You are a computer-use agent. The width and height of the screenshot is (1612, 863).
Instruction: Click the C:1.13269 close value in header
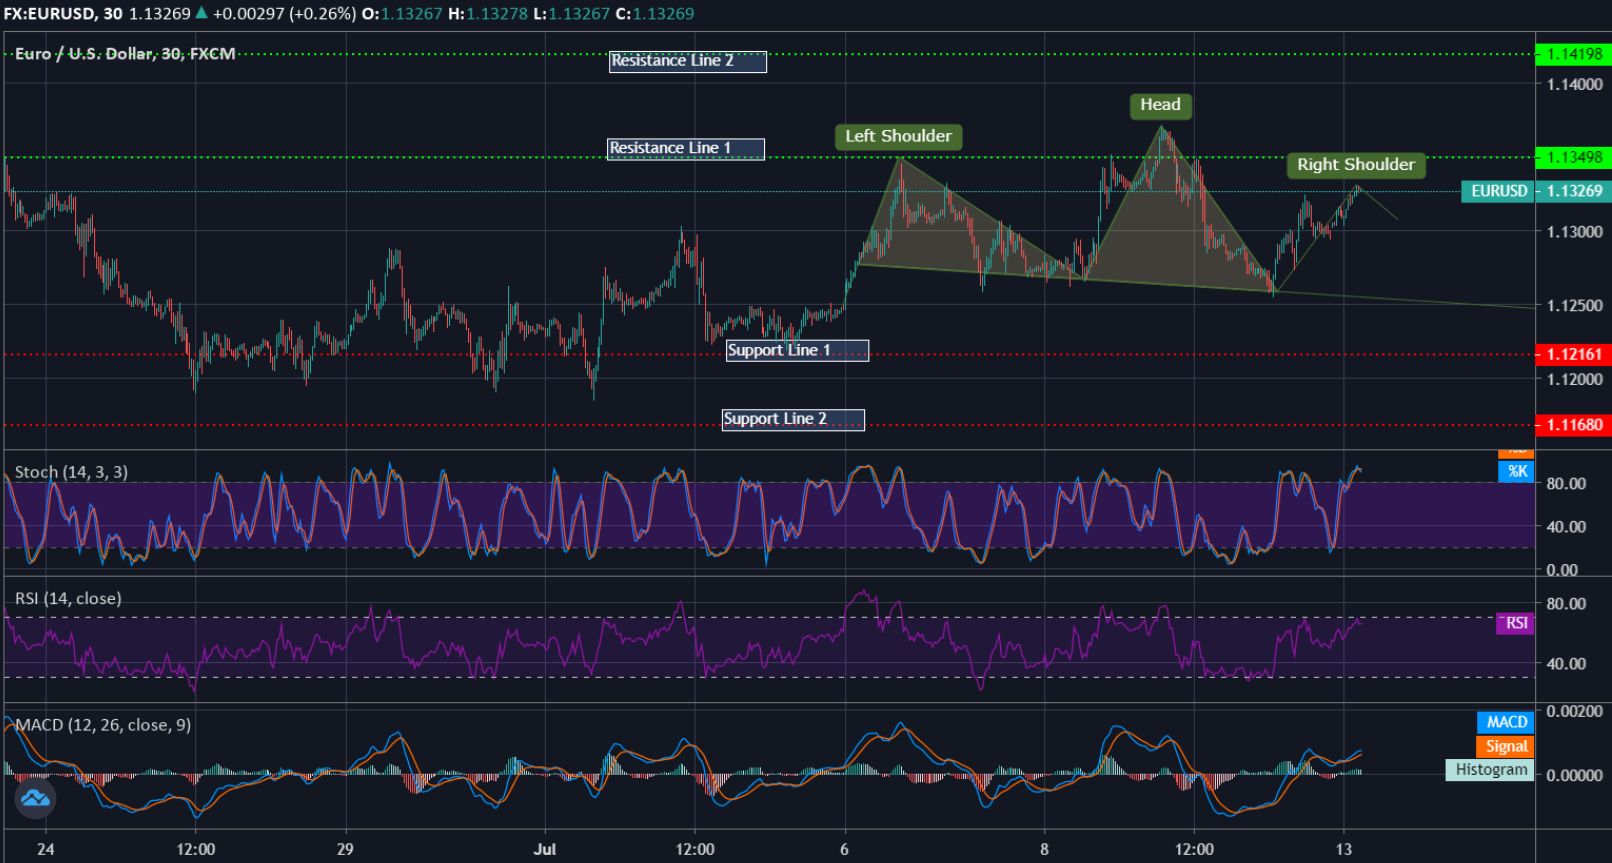pos(654,14)
